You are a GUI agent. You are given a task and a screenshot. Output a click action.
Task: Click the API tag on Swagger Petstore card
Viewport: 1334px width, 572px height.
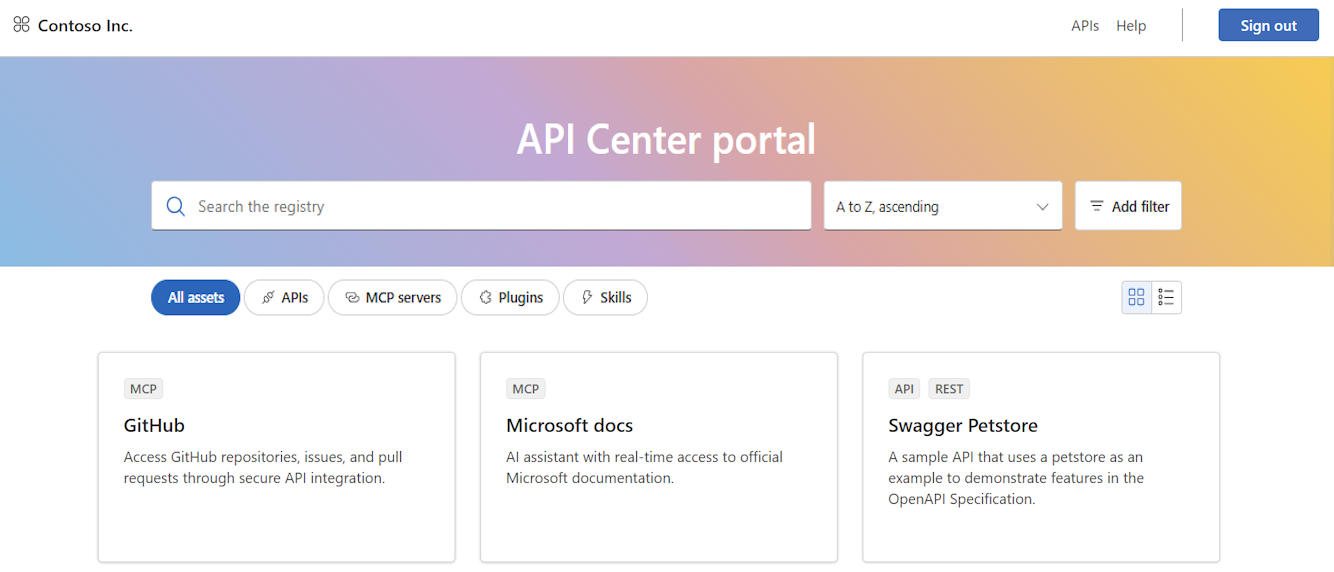point(904,389)
